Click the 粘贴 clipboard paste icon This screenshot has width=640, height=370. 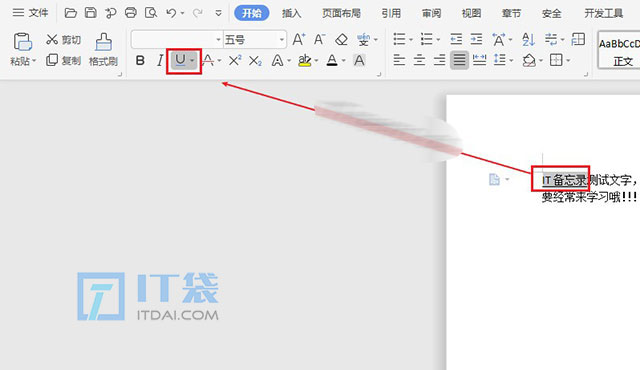[22, 42]
